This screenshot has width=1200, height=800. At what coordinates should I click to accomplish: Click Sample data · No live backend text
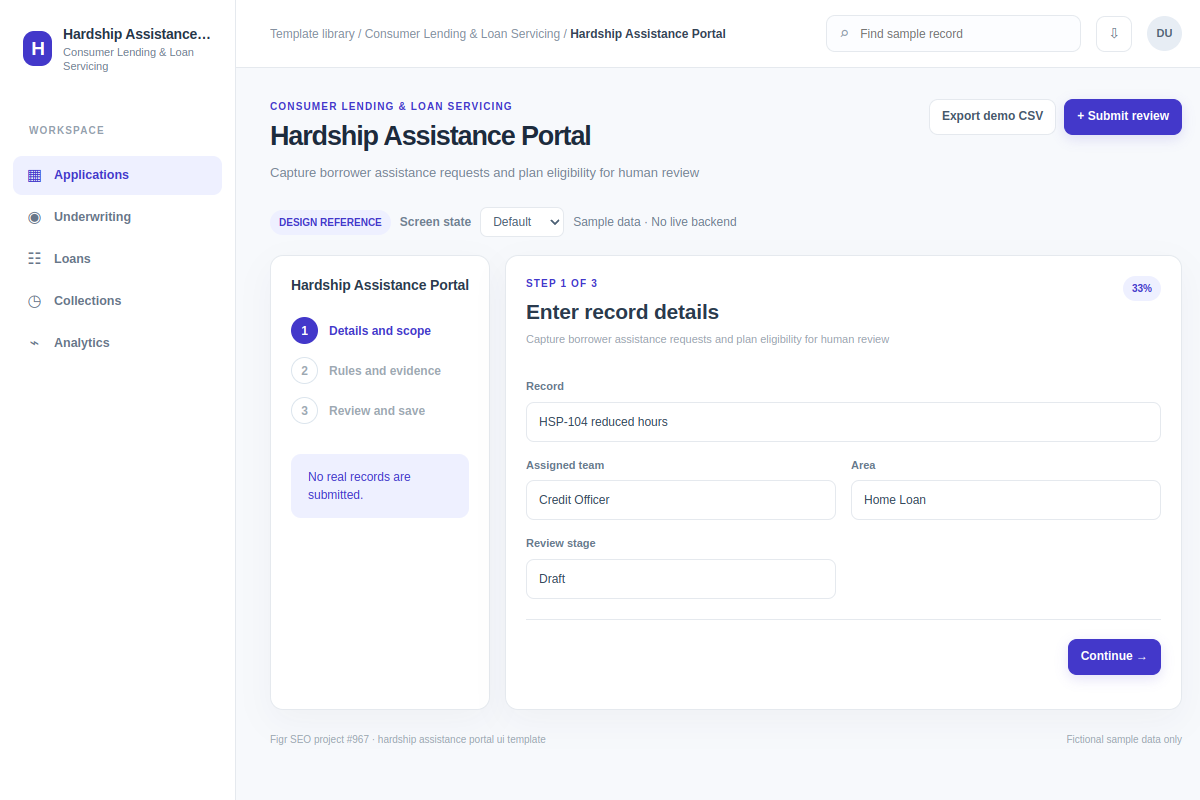655,222
